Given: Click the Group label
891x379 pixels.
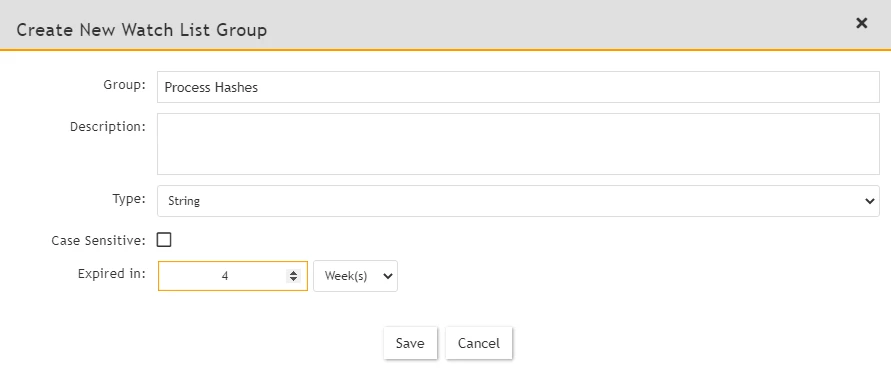Looking at the screenshot, I should pyautogui.click(x=124, y=85).
